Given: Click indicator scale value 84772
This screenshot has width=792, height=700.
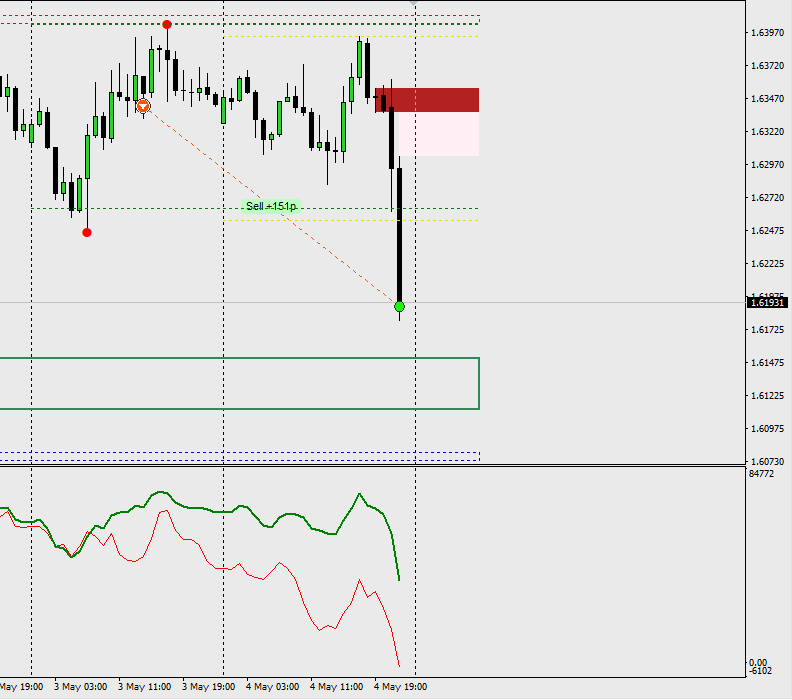Looking at the screenshot, I should click(x=761, y=474).
